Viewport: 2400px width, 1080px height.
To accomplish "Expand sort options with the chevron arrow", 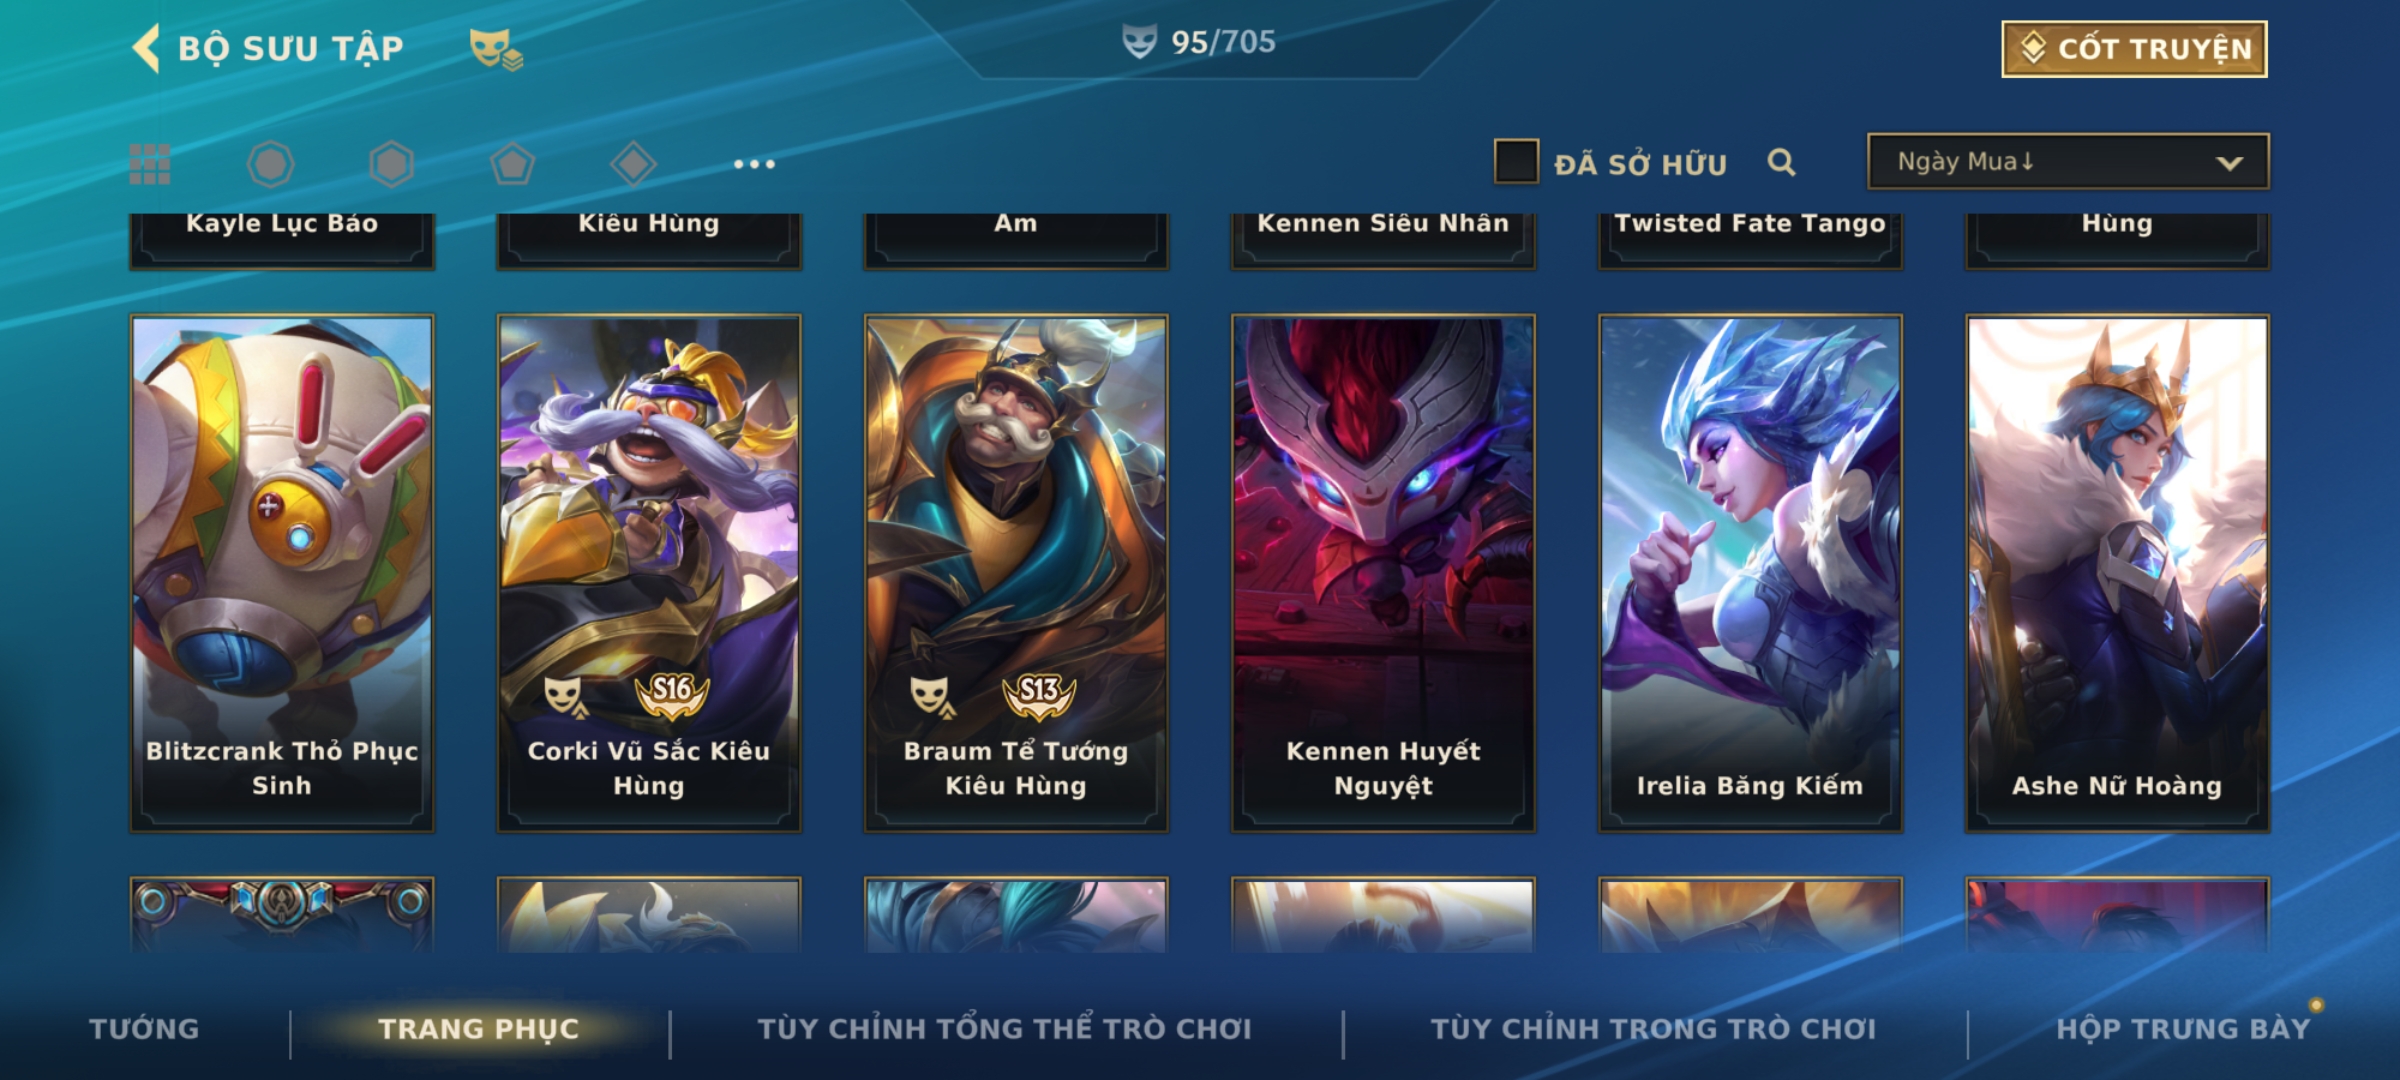I will click(x=2229, y=163).
